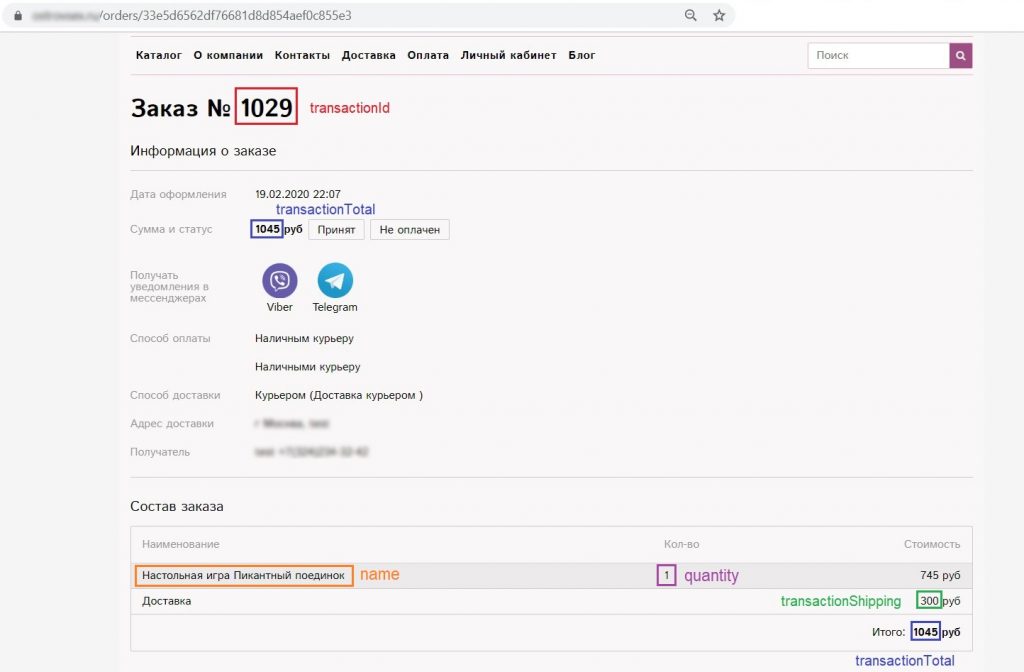1024x672 pixels.
Task: Click the Viber messenger icon
Action: coord(280,281)
